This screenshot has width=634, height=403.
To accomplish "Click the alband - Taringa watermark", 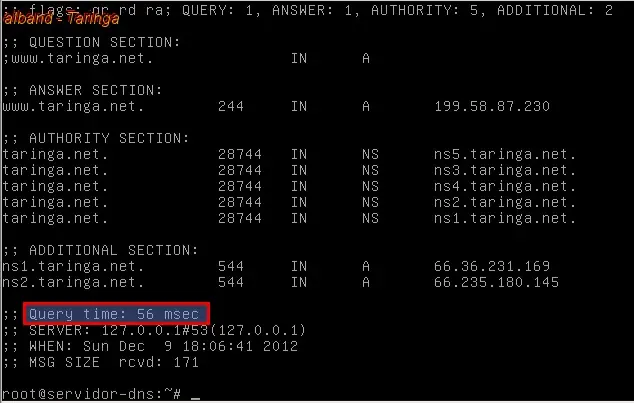I will click(61, 18).
